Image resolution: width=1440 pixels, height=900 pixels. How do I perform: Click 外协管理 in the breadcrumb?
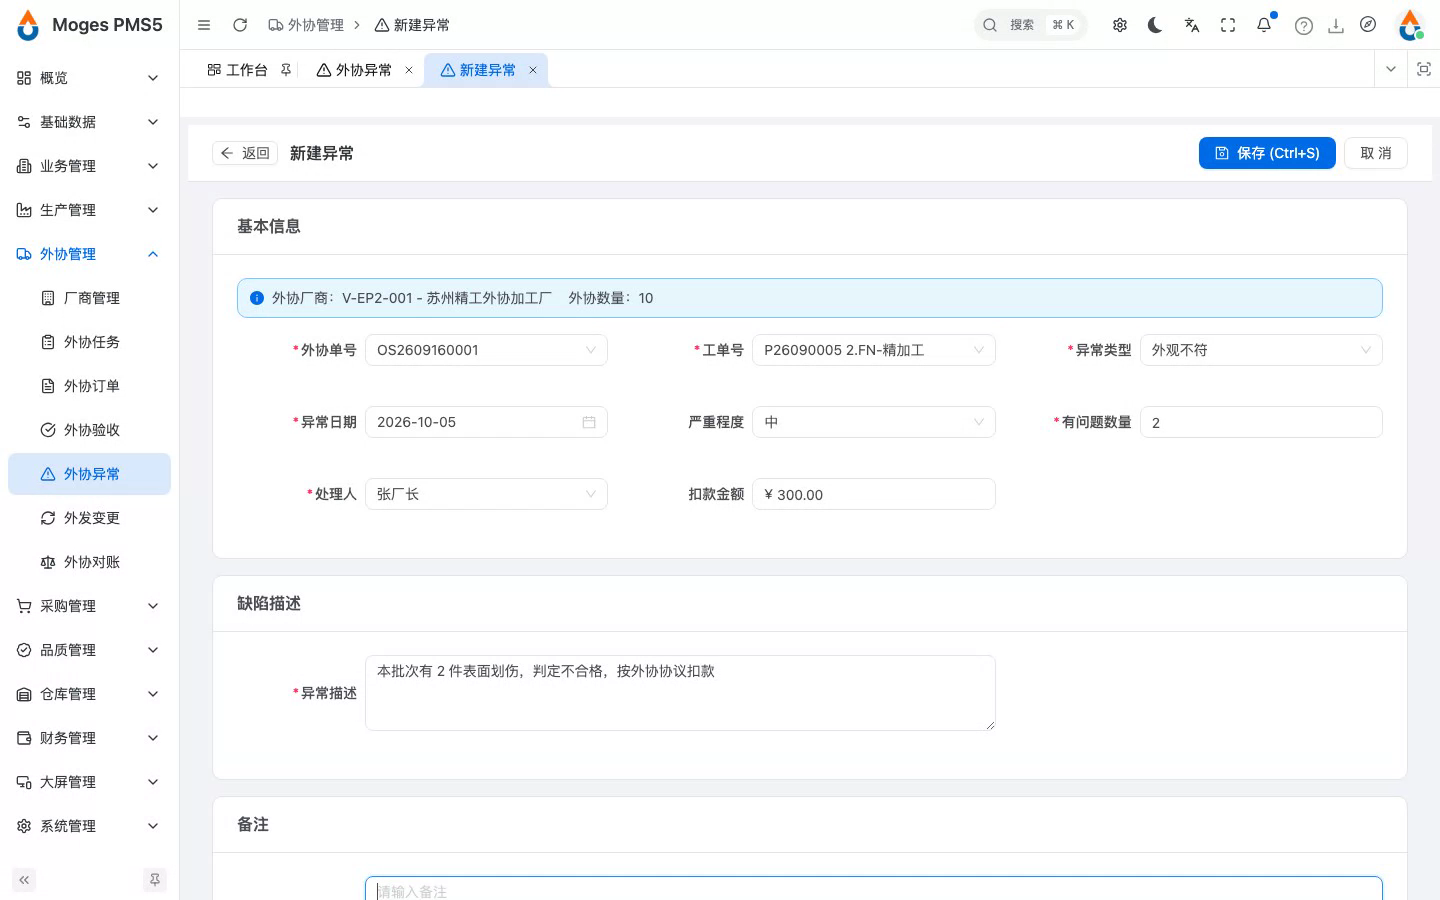tap(306, 25)
